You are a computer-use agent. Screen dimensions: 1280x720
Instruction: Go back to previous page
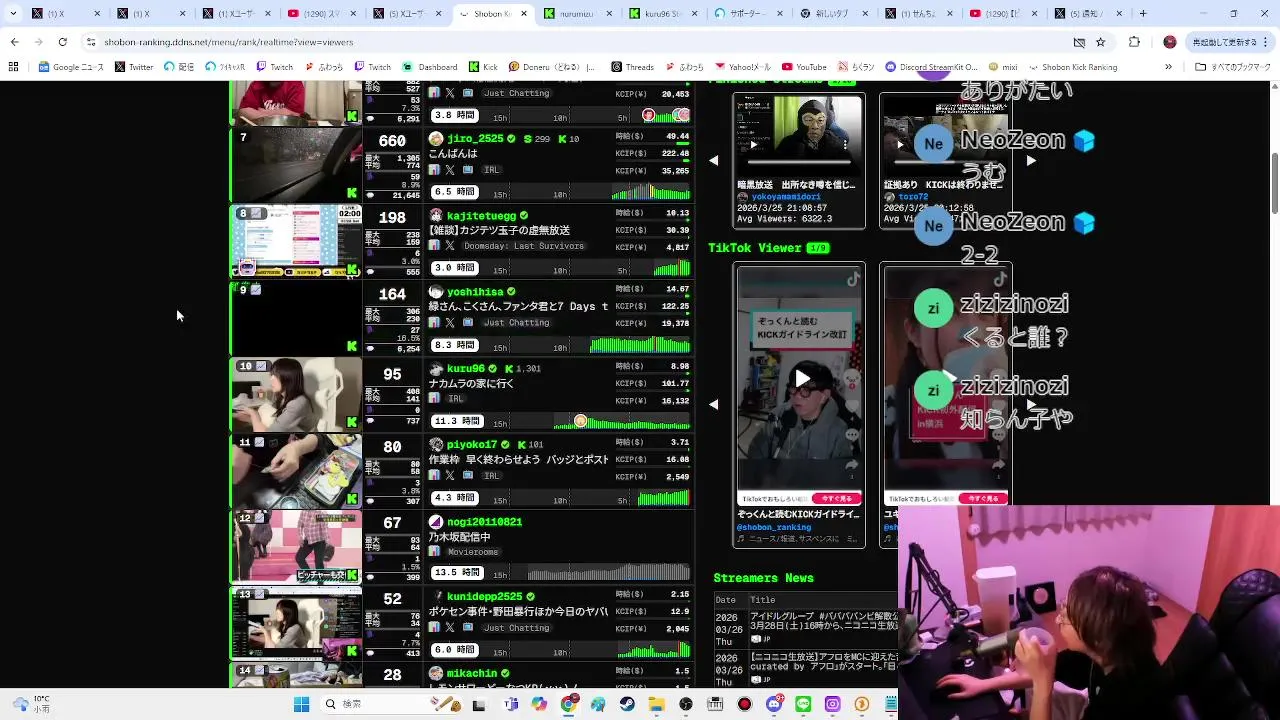coord(14,42)
